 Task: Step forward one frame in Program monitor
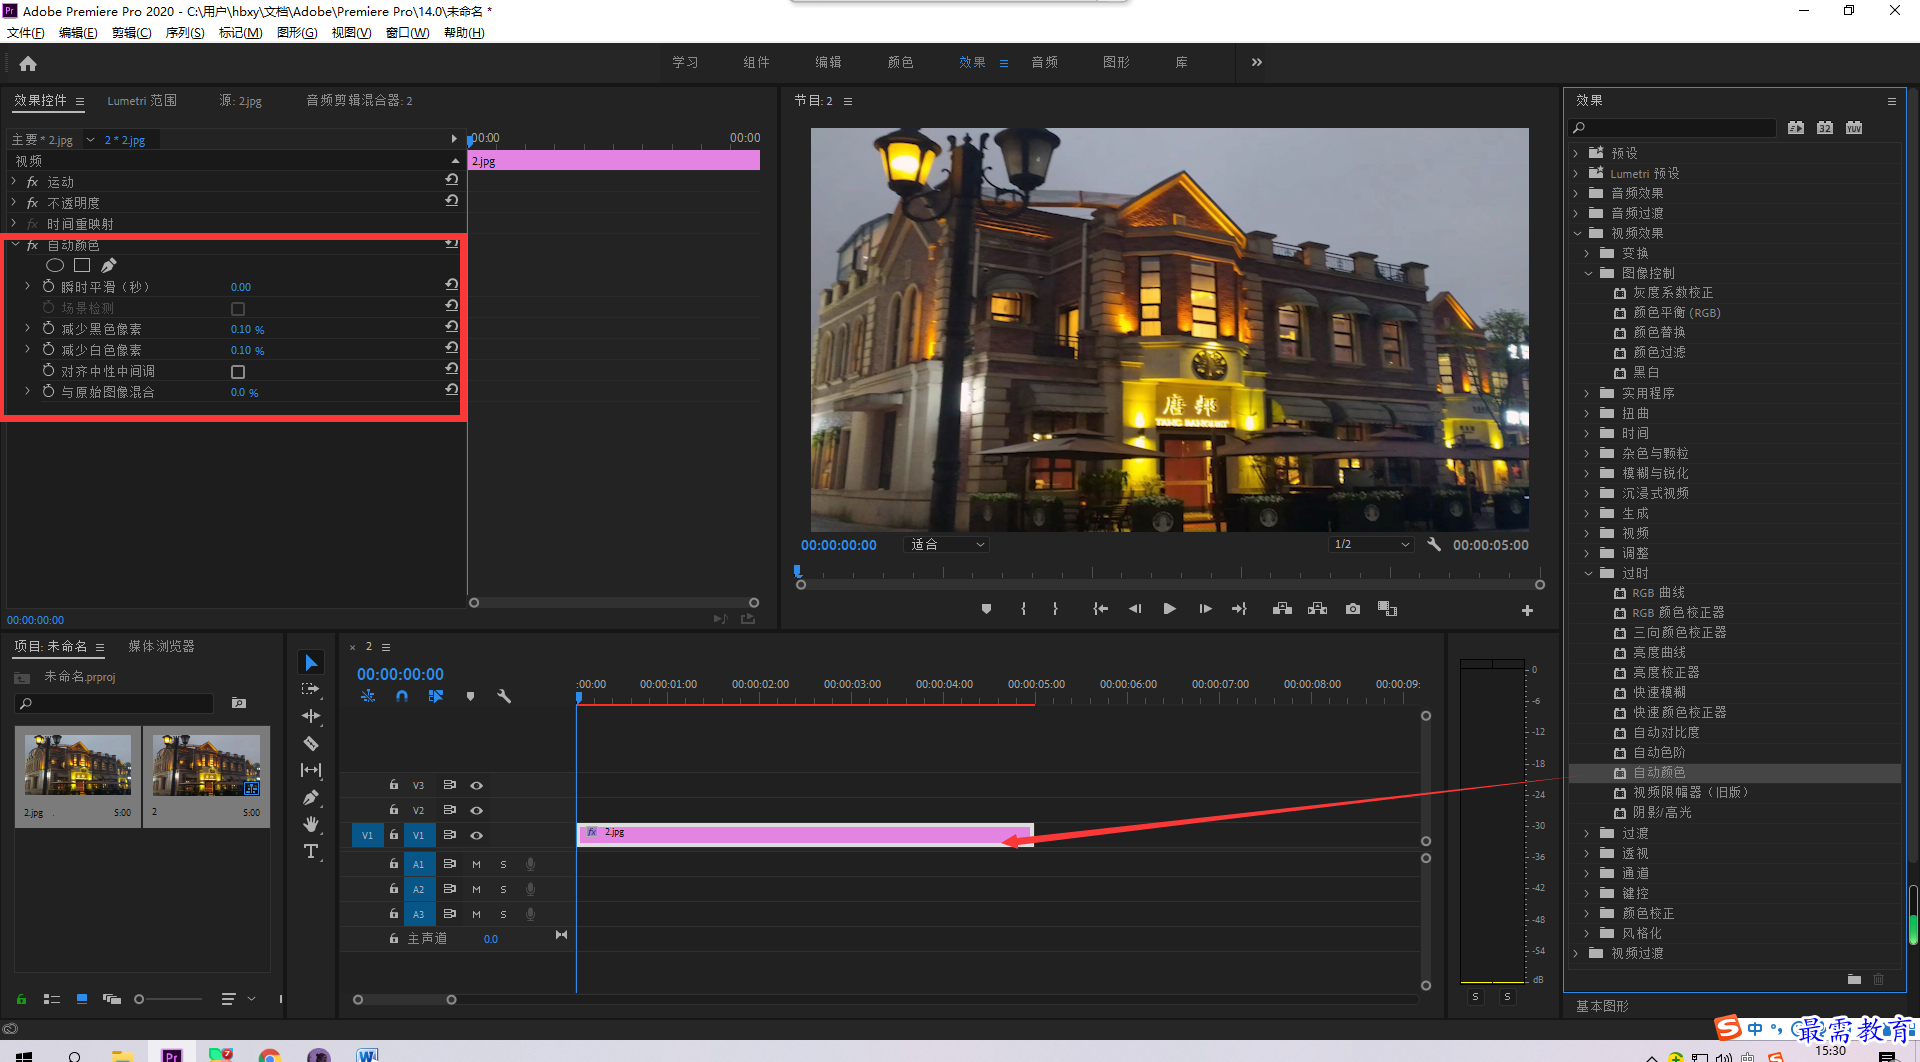click(x=1205, y=609)
